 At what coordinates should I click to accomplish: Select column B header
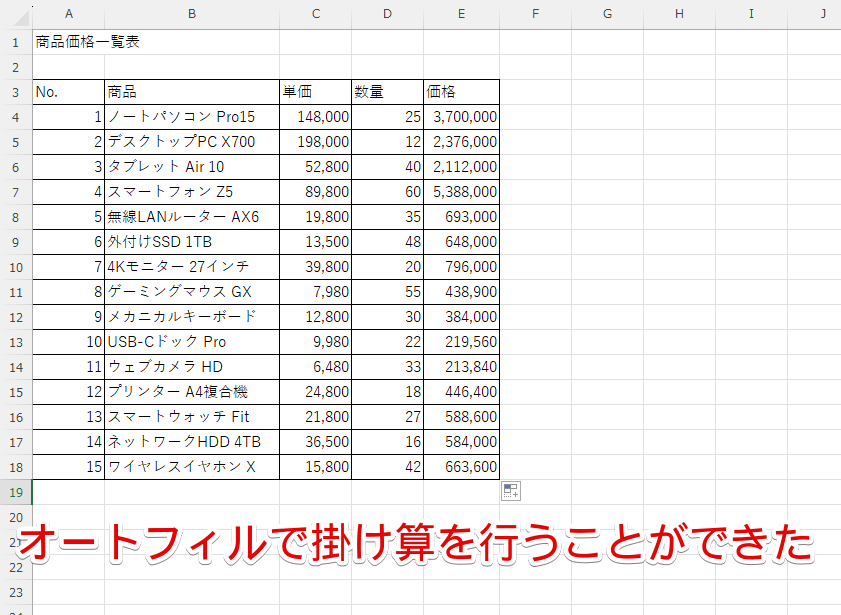point(192,14)
